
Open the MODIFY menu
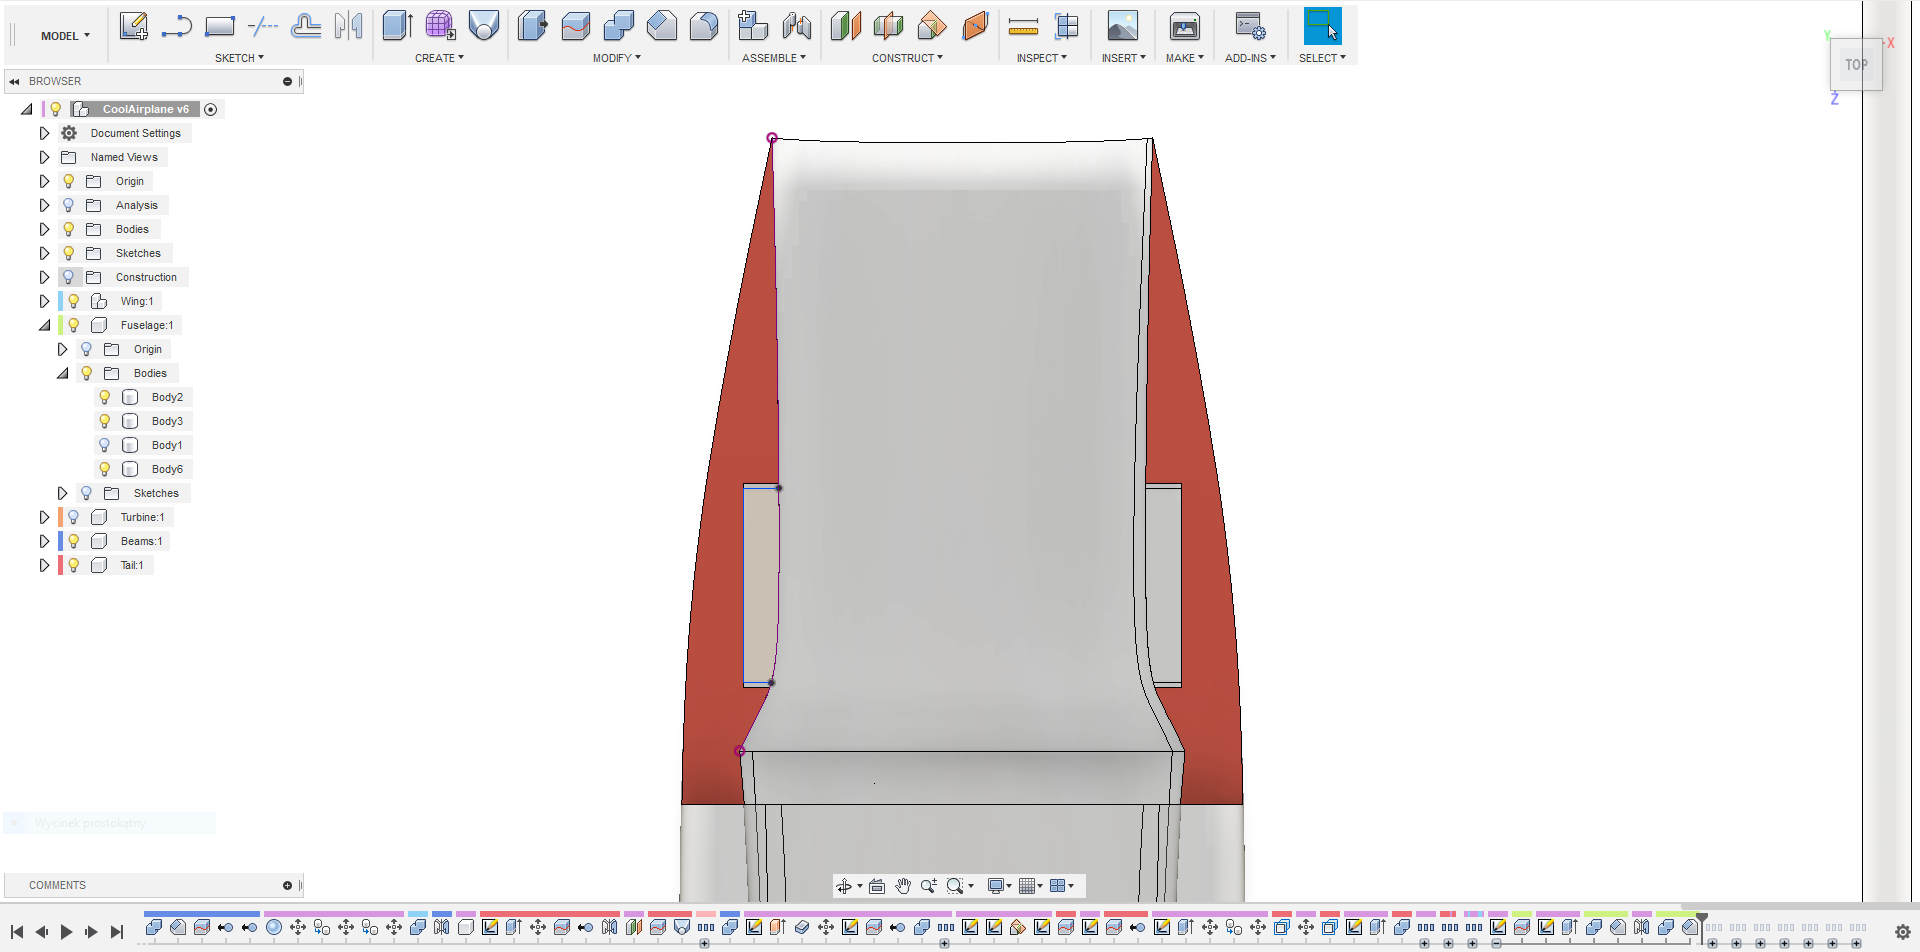pos(616,58)
